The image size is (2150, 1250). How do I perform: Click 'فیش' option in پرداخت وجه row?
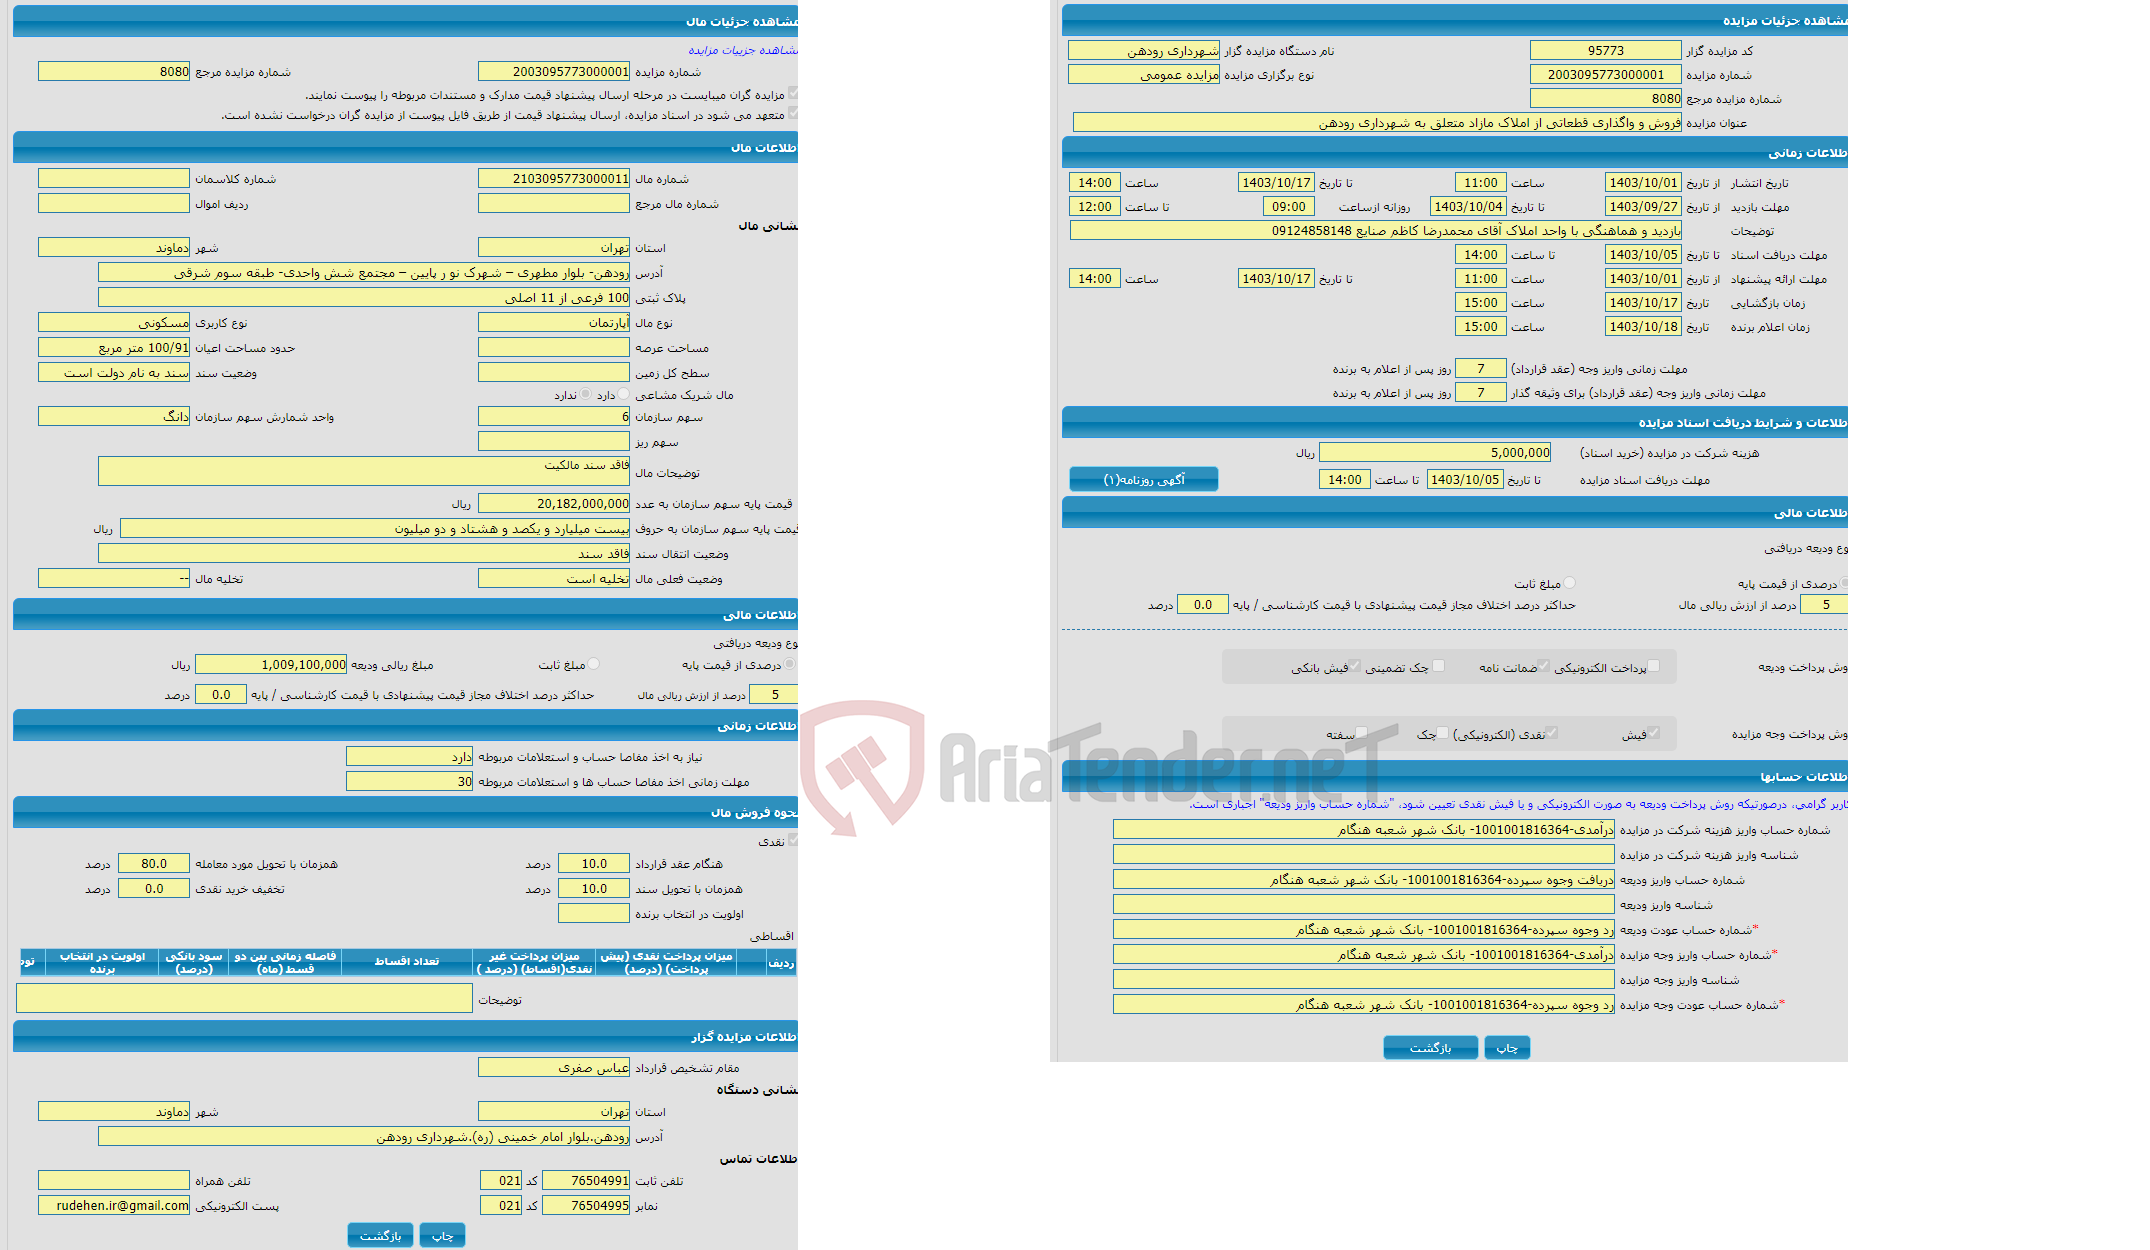click(x=1662, y=735)
